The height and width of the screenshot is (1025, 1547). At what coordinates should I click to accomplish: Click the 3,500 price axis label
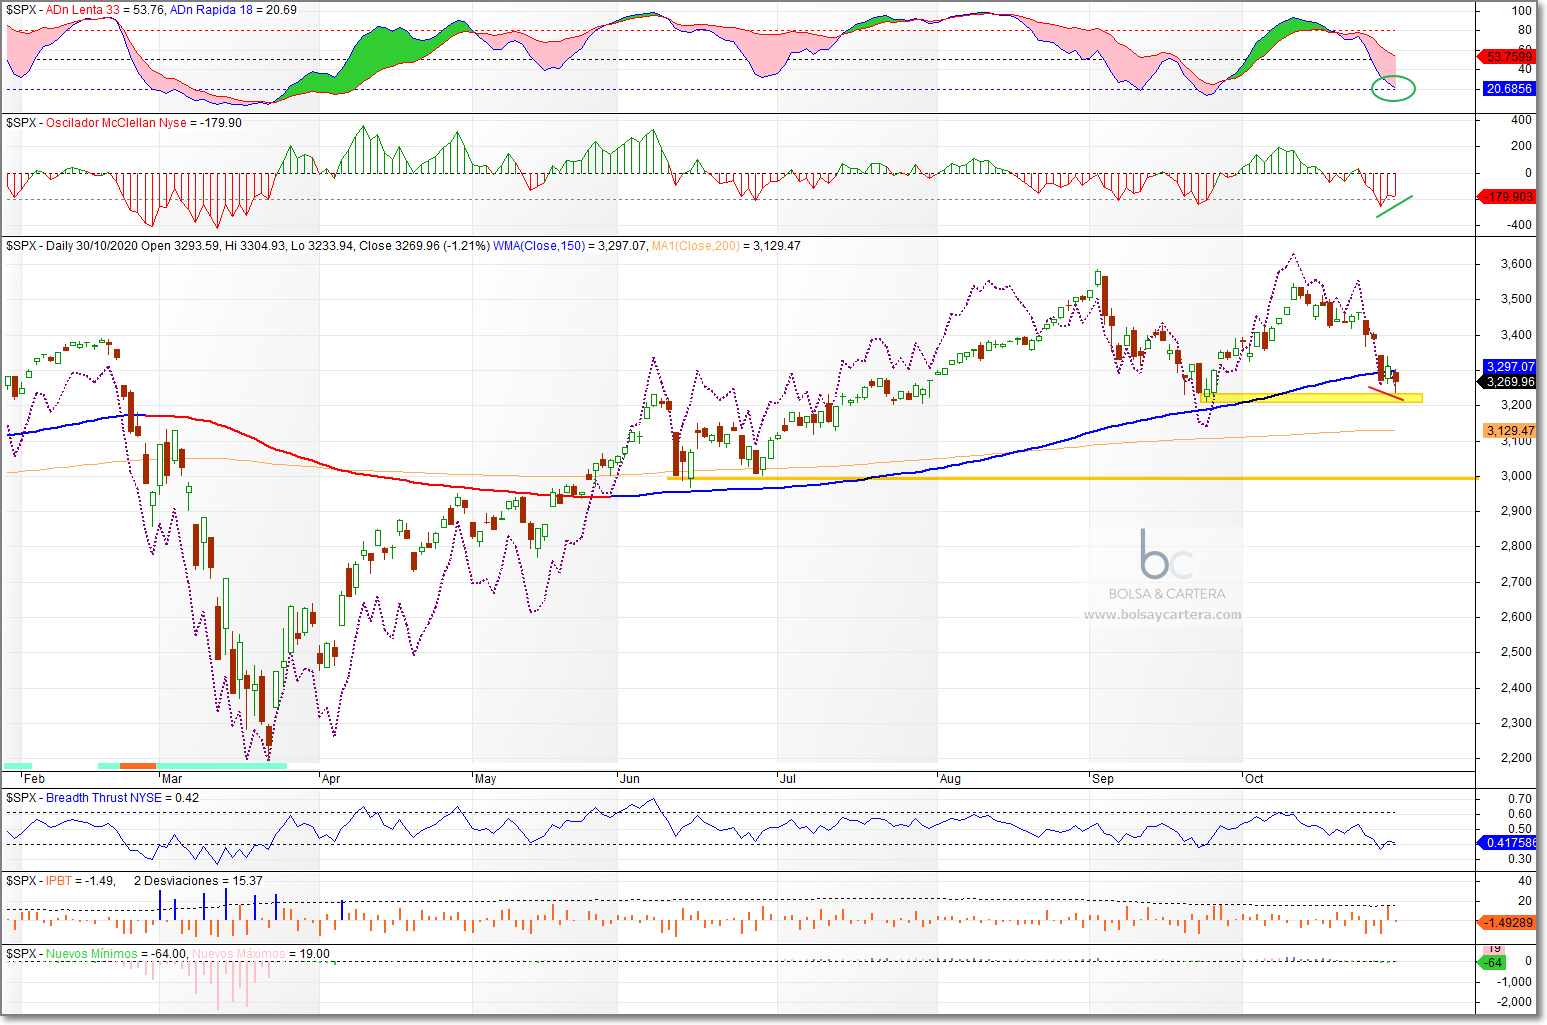click(1516, 299)
